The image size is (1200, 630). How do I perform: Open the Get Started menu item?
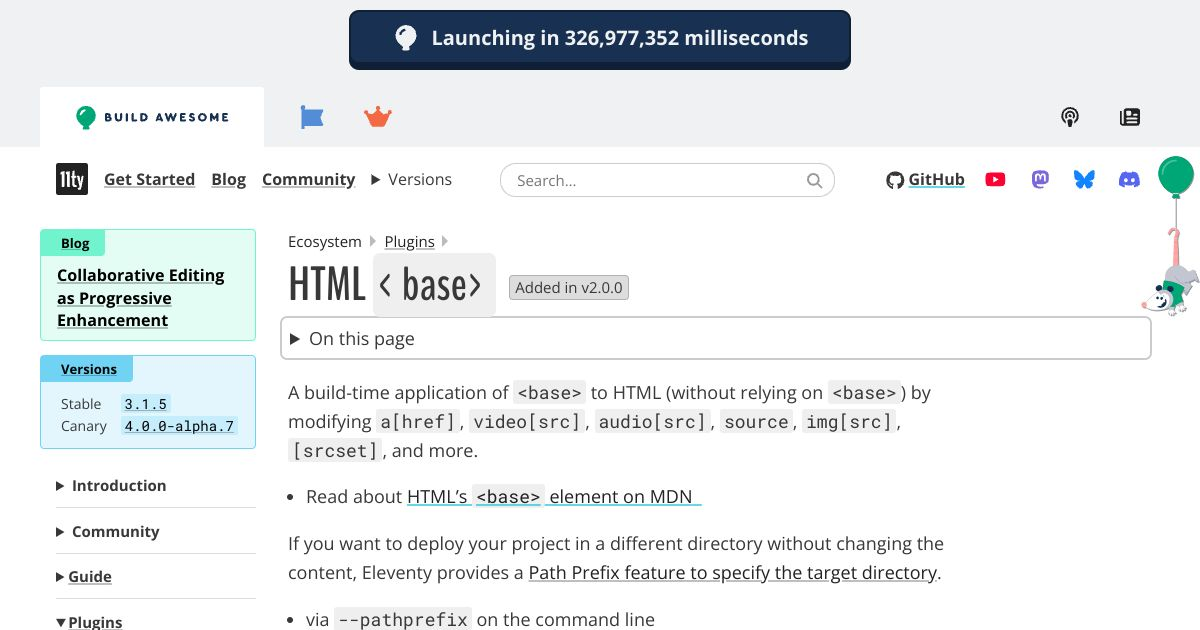pos(149,180)
